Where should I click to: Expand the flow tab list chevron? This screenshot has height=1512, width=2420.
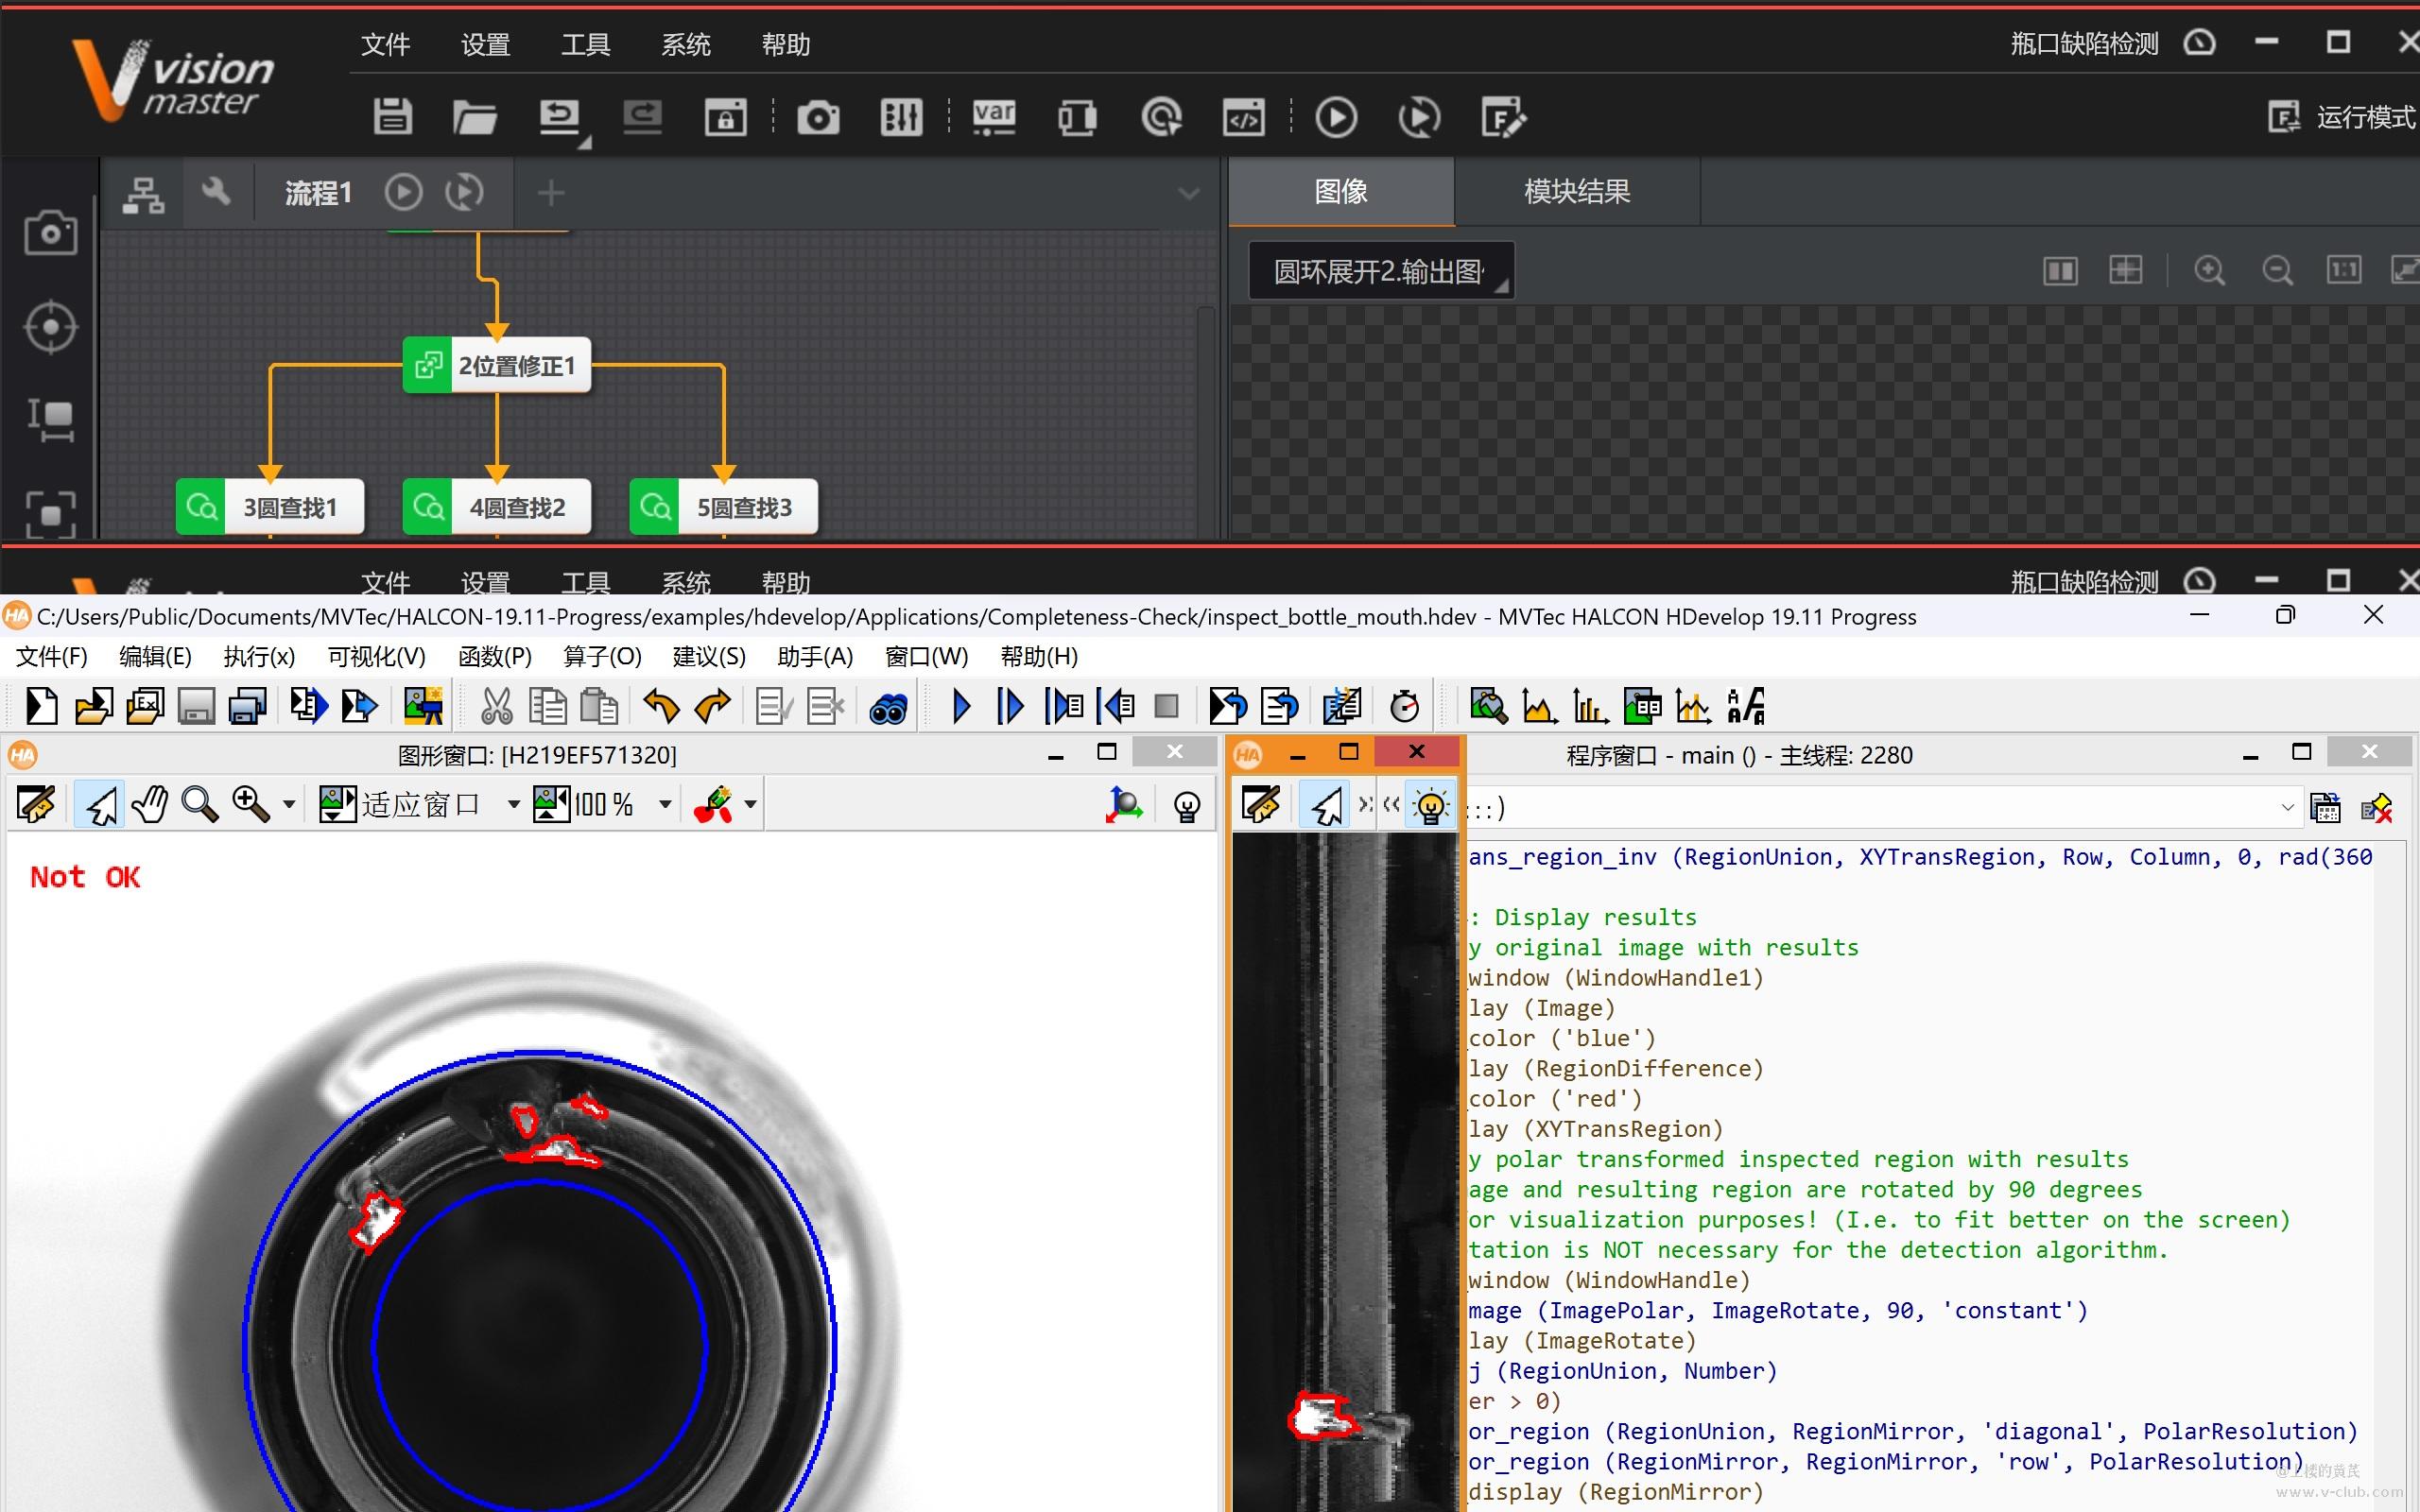[1188, 193]
